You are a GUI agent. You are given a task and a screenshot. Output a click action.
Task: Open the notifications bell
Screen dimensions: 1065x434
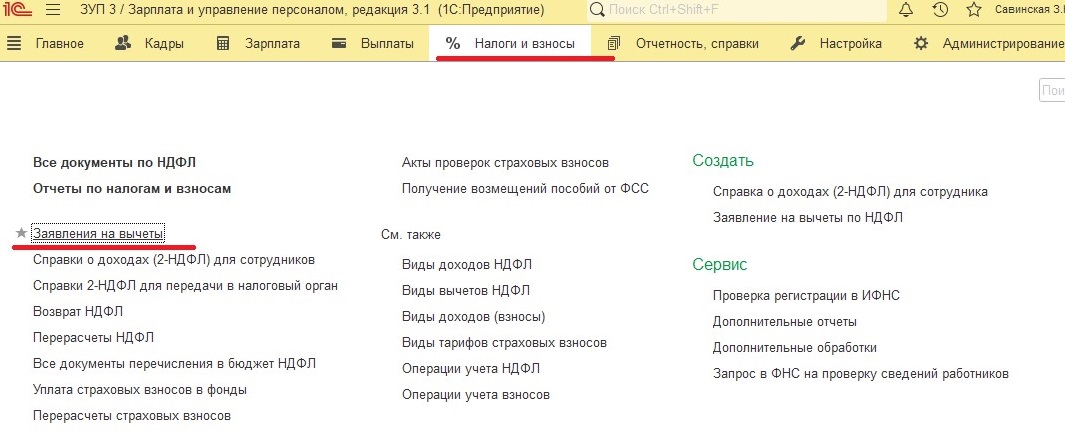pos(906,10)
